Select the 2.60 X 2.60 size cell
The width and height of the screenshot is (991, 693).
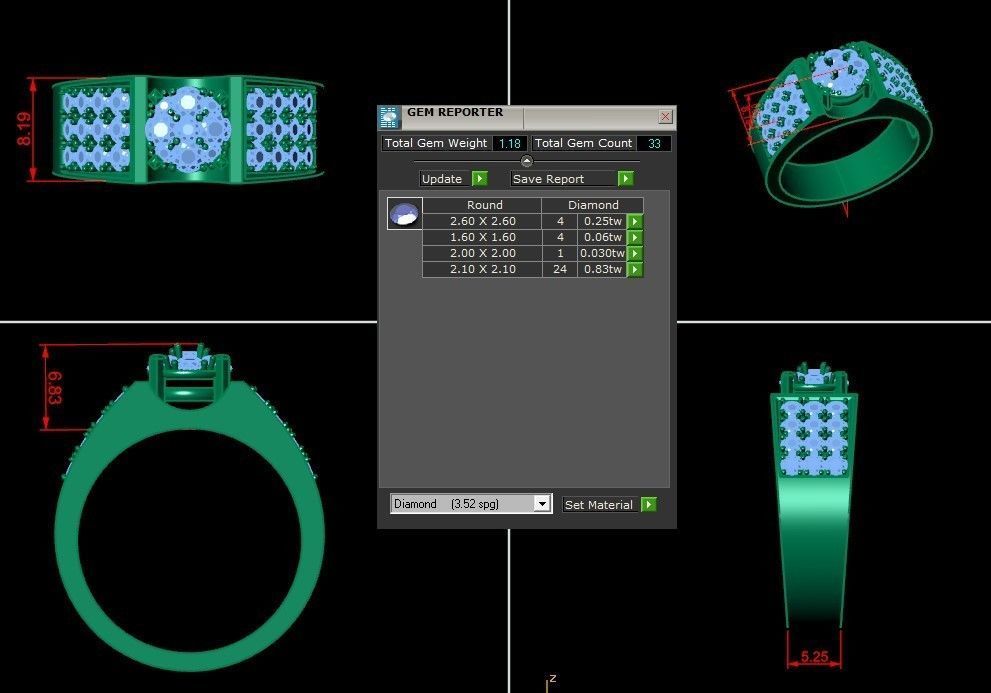click(x=482, y=221)
